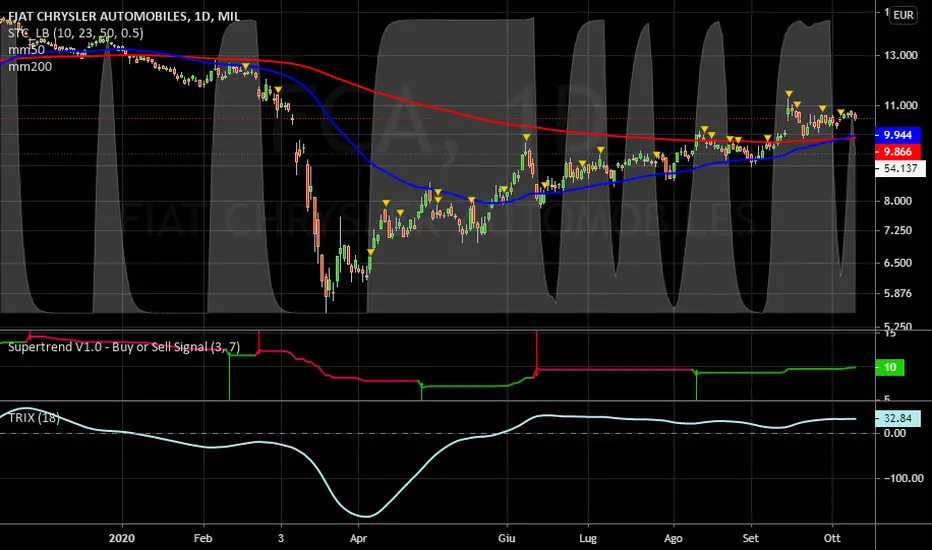
Task: Click the highest yellow triangle marker in September
Action: [x=789, y=94]
